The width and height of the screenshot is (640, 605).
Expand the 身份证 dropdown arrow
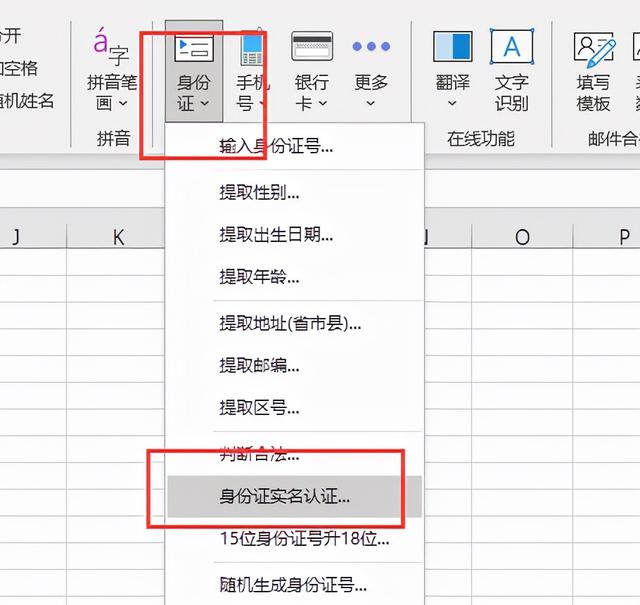pyautogui.click(x=205, y=103)
